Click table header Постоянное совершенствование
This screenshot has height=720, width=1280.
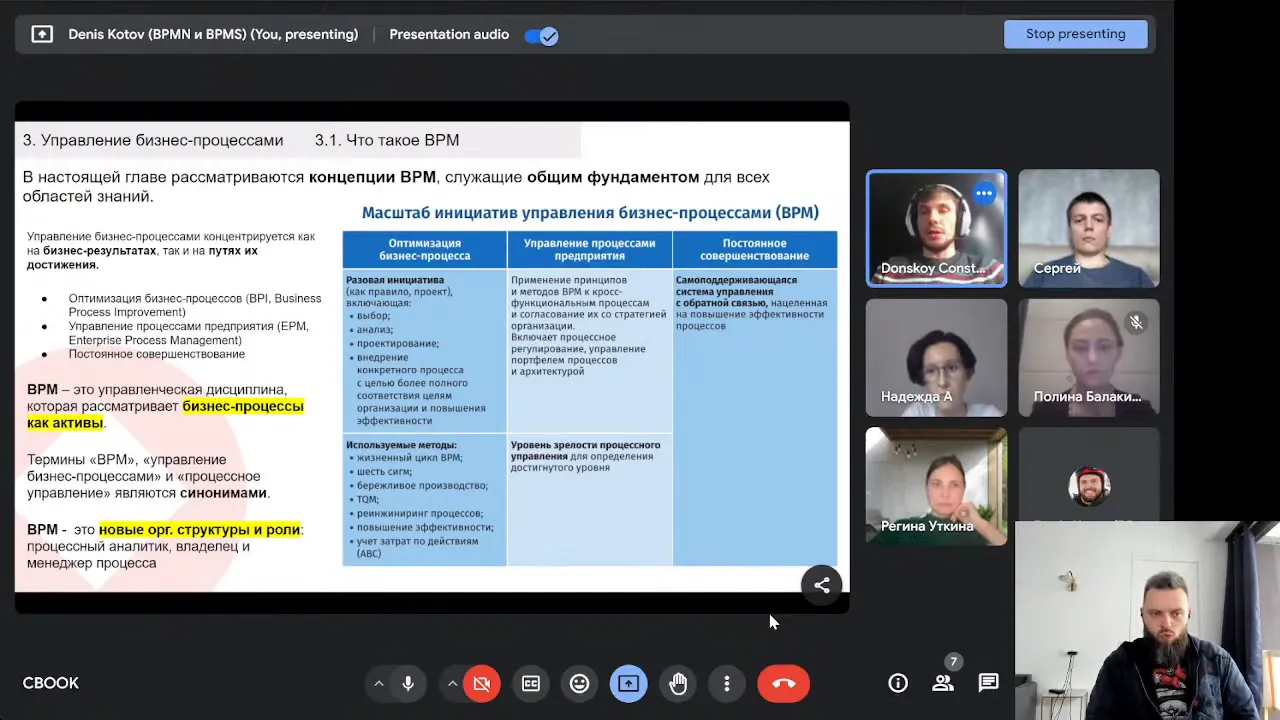pyautogui.click(x=755, y=250)
